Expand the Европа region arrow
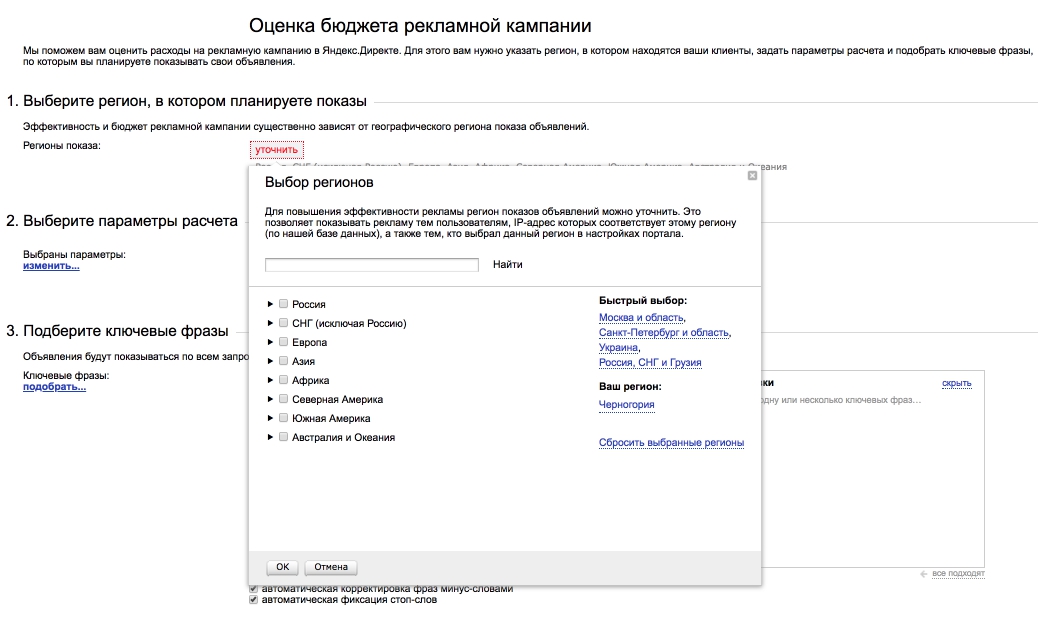This screenshot has width=1038, height=617. (270, 342)
